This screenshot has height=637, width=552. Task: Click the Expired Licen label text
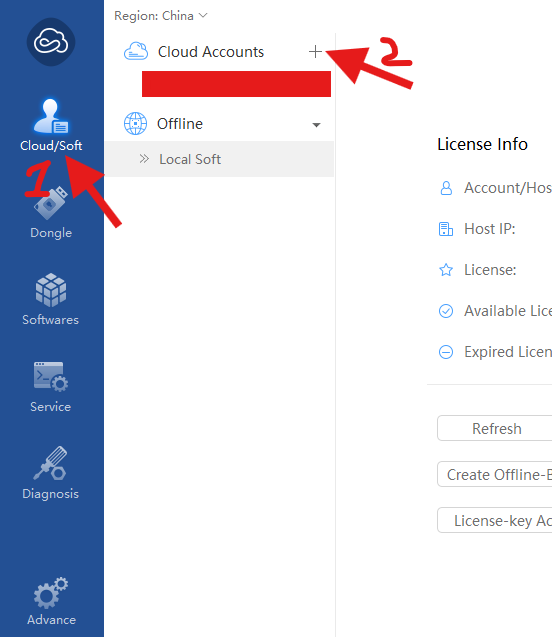point(508,352)
